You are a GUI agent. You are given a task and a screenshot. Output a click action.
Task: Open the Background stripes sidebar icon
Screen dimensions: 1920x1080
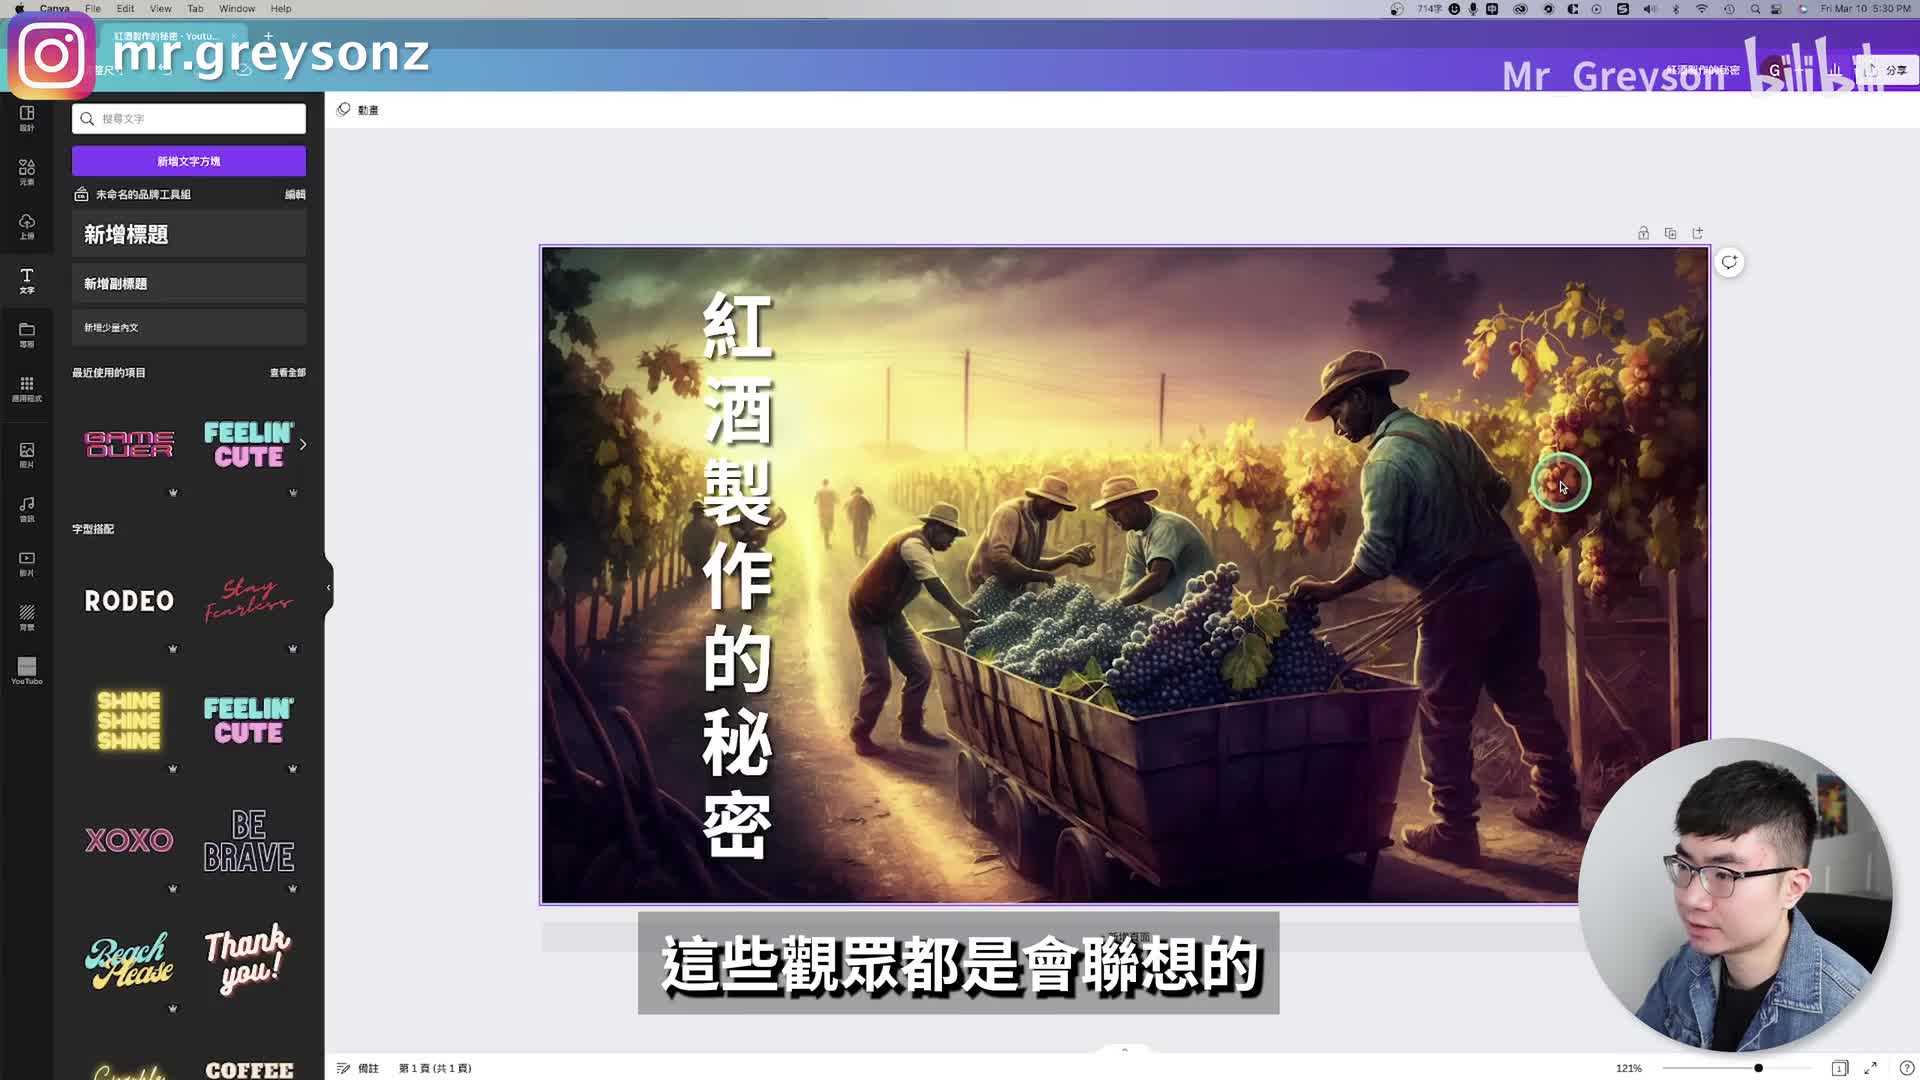[27, 616]
